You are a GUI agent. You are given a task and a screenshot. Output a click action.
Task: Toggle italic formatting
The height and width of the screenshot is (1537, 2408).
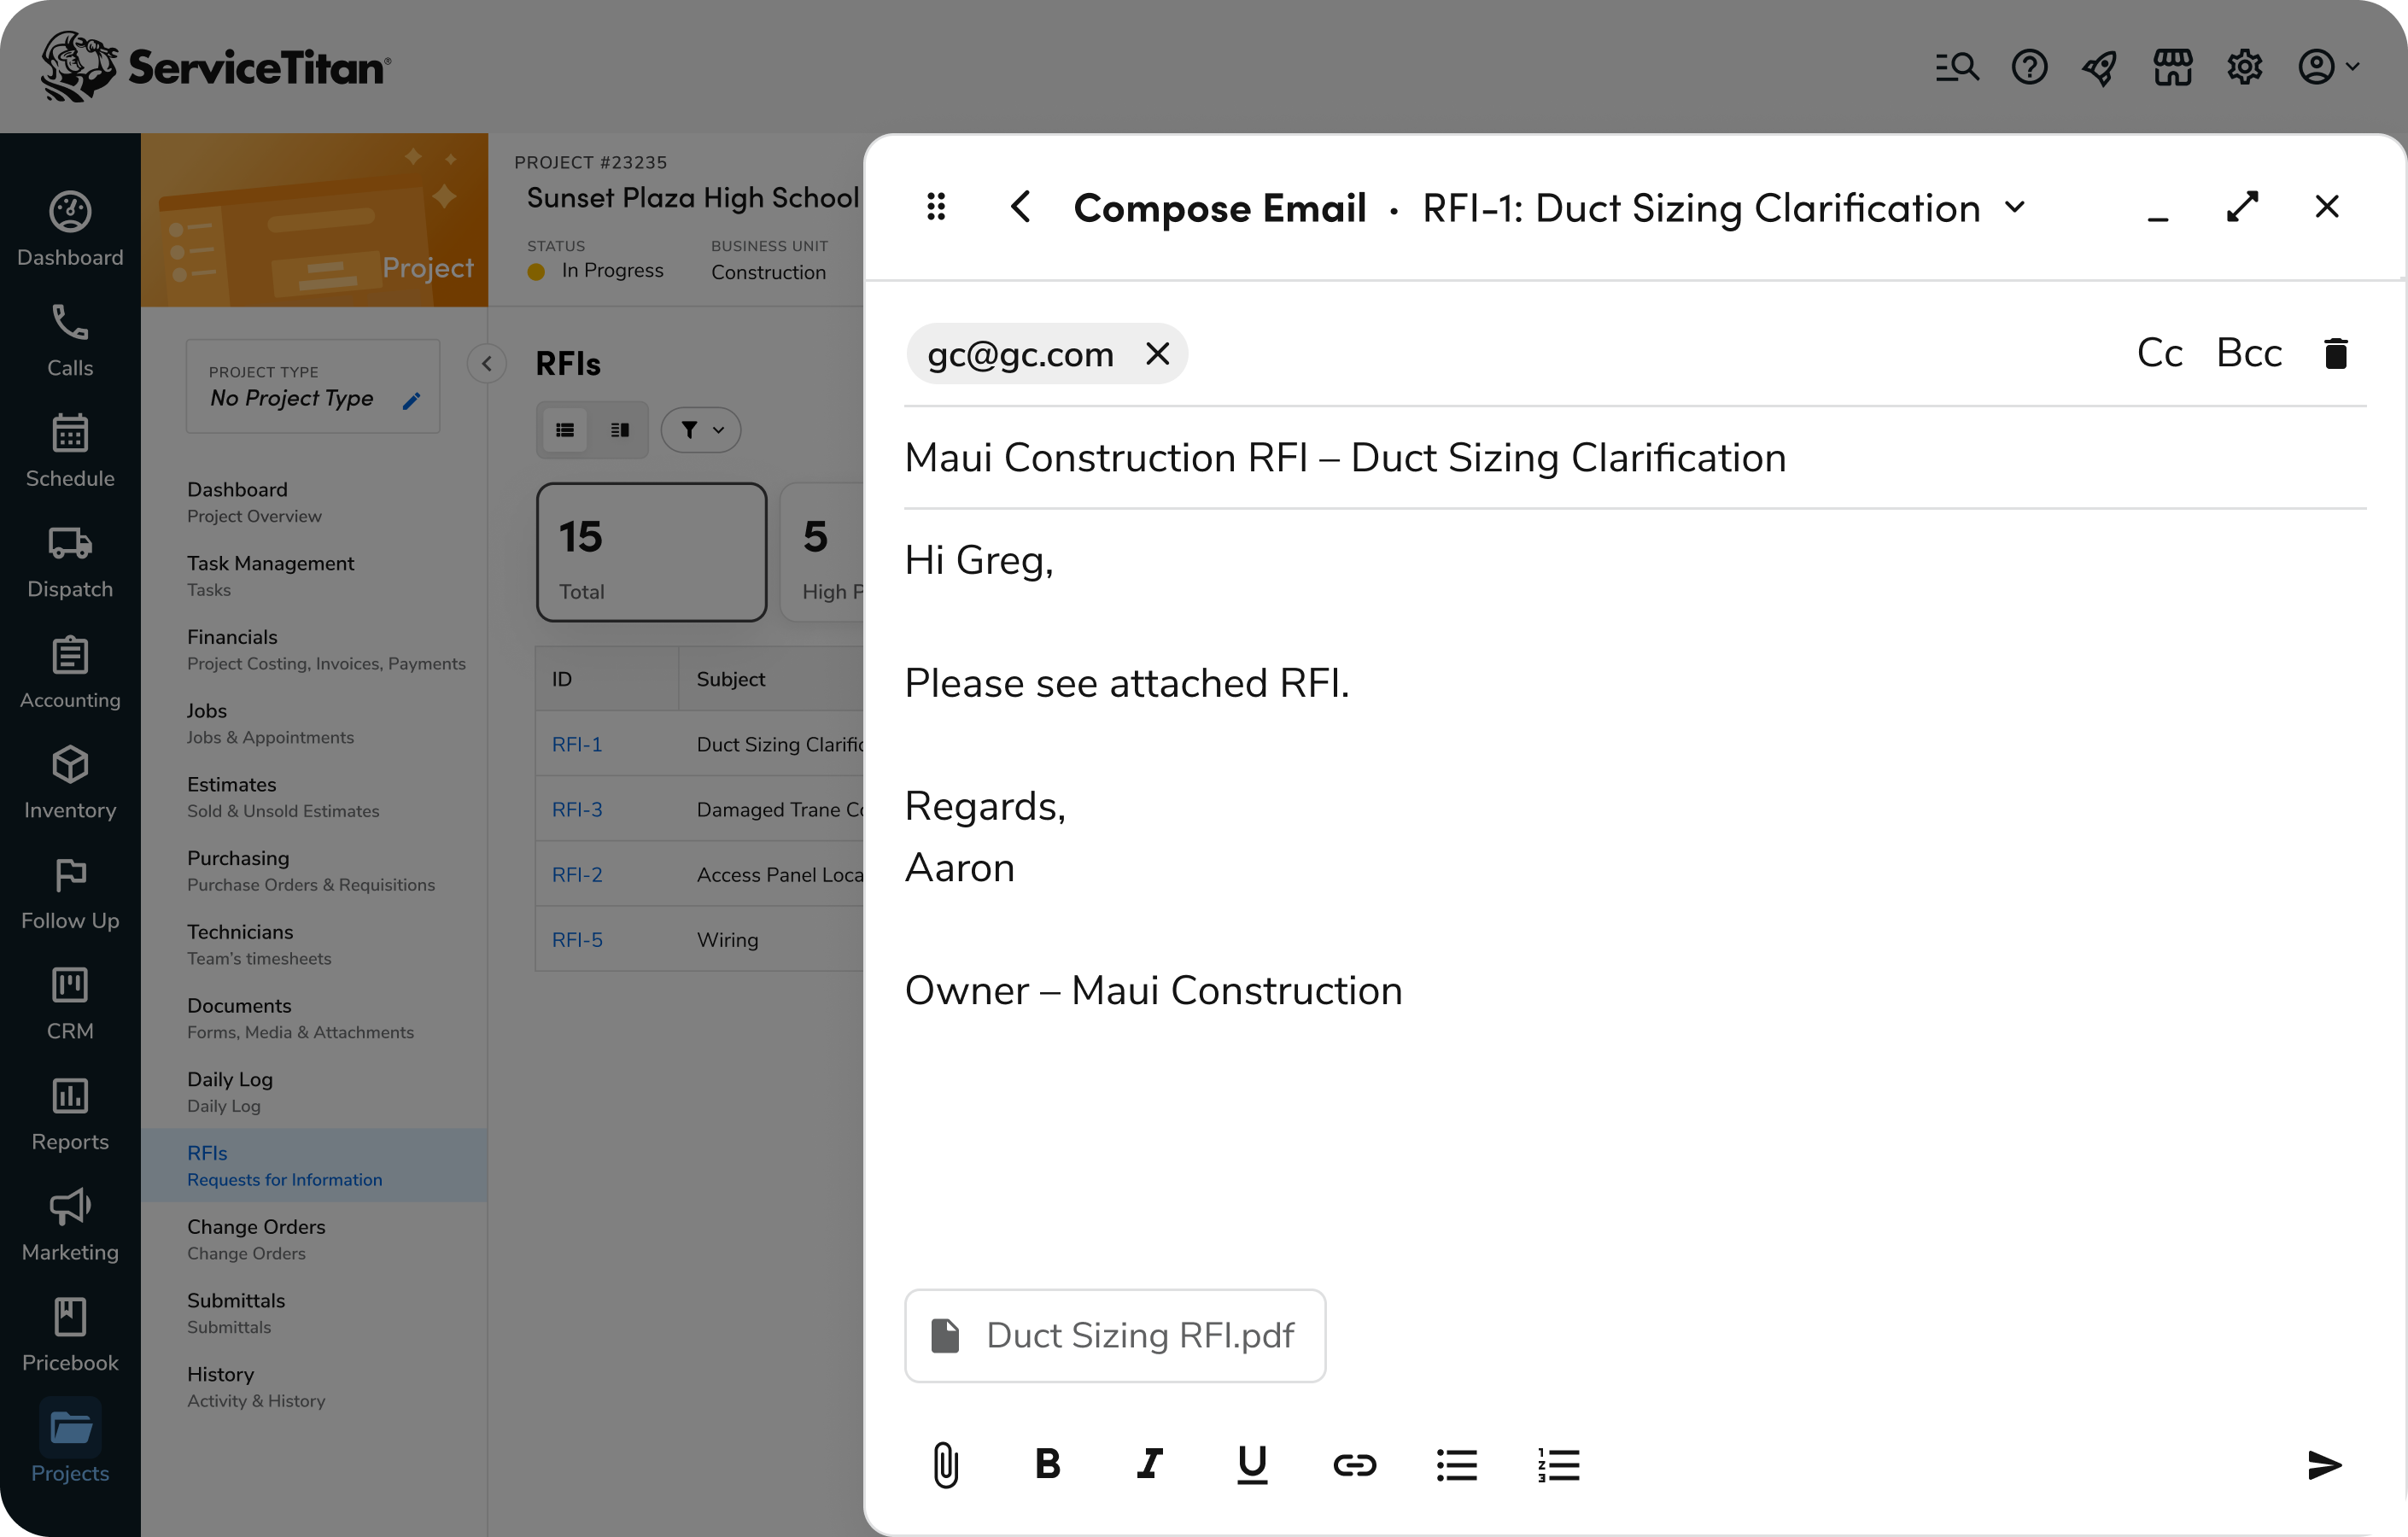[x=1150, y=1465]
